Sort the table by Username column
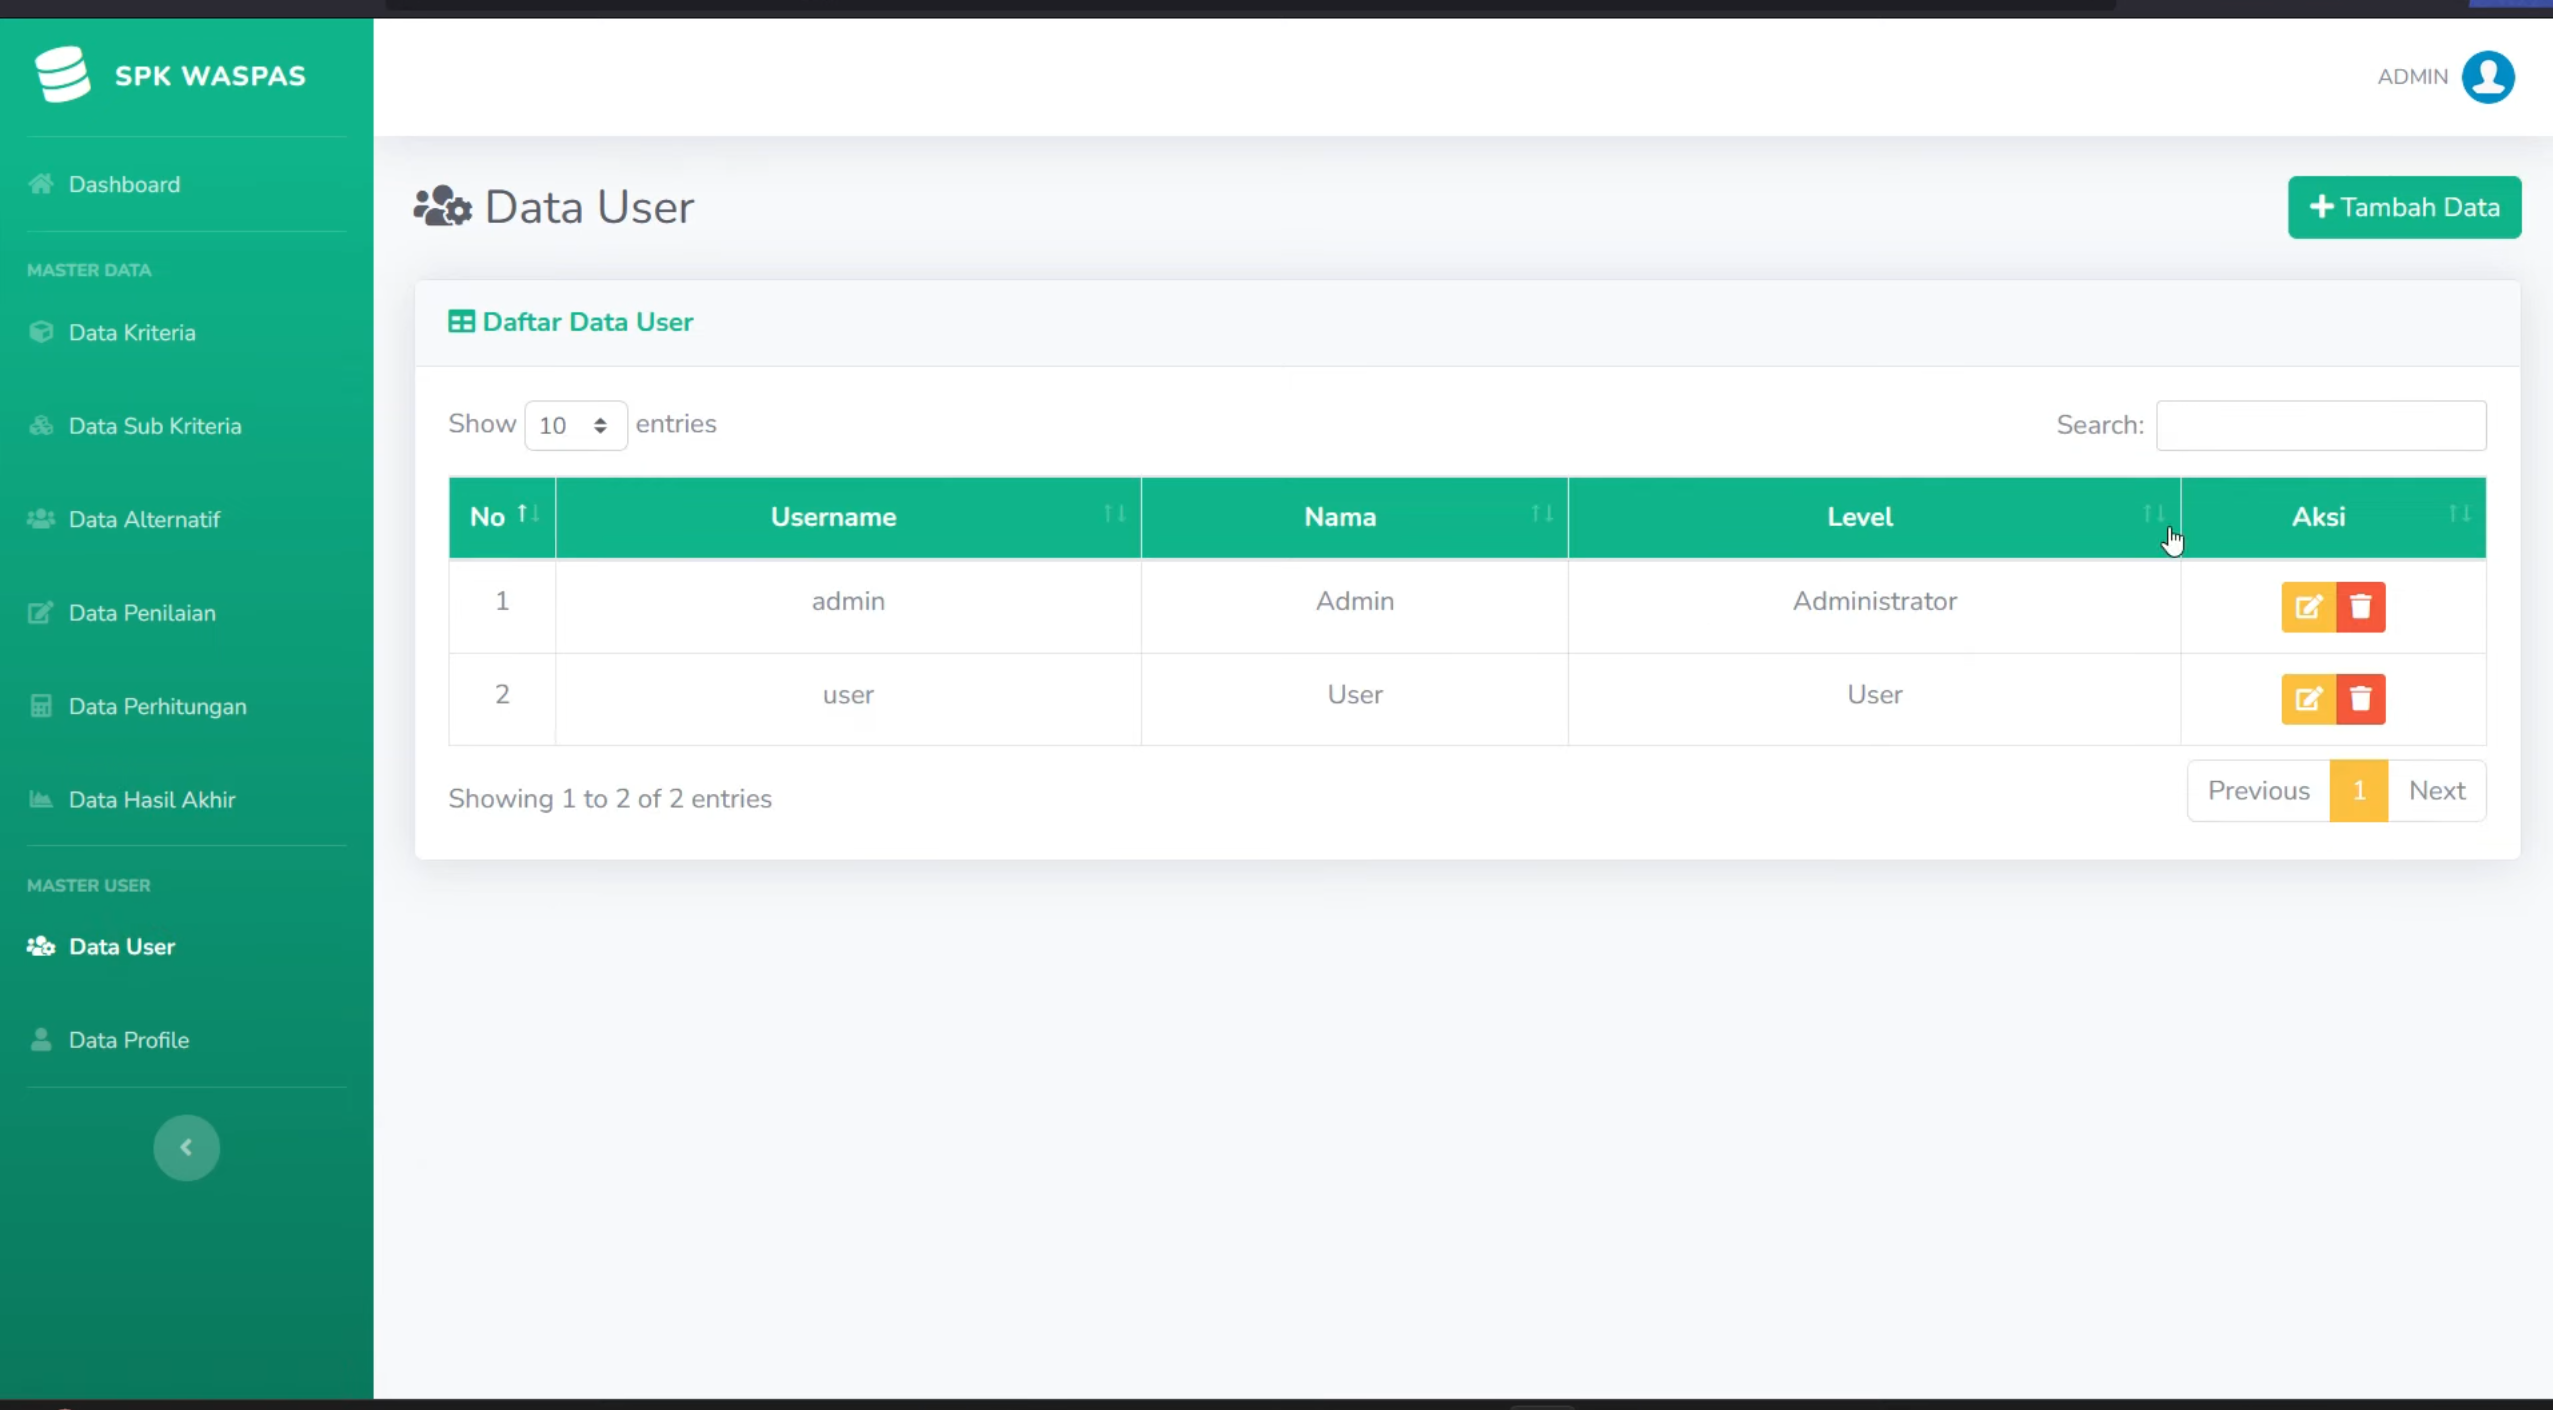Screen dimensions: 2553x1410 click(x=848, y=517)
